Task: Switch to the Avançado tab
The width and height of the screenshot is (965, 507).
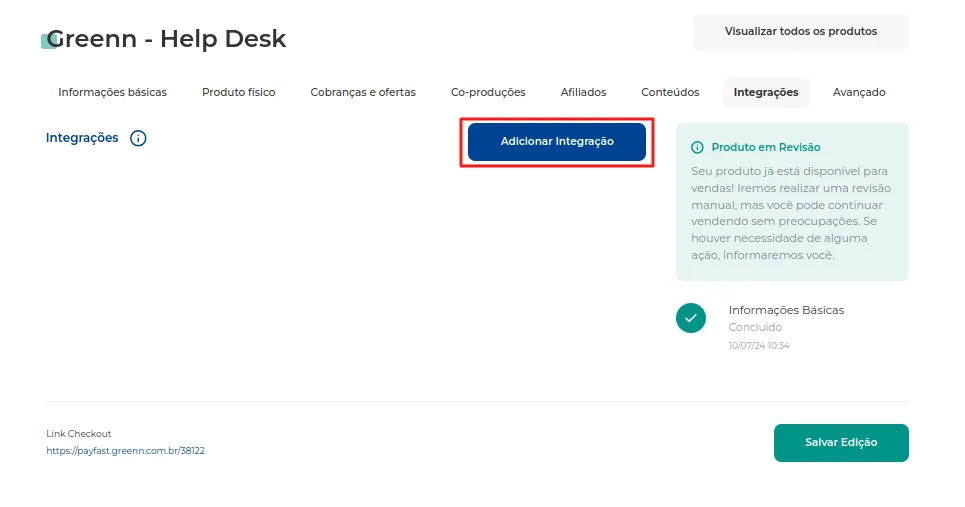Action: (859, 92)
